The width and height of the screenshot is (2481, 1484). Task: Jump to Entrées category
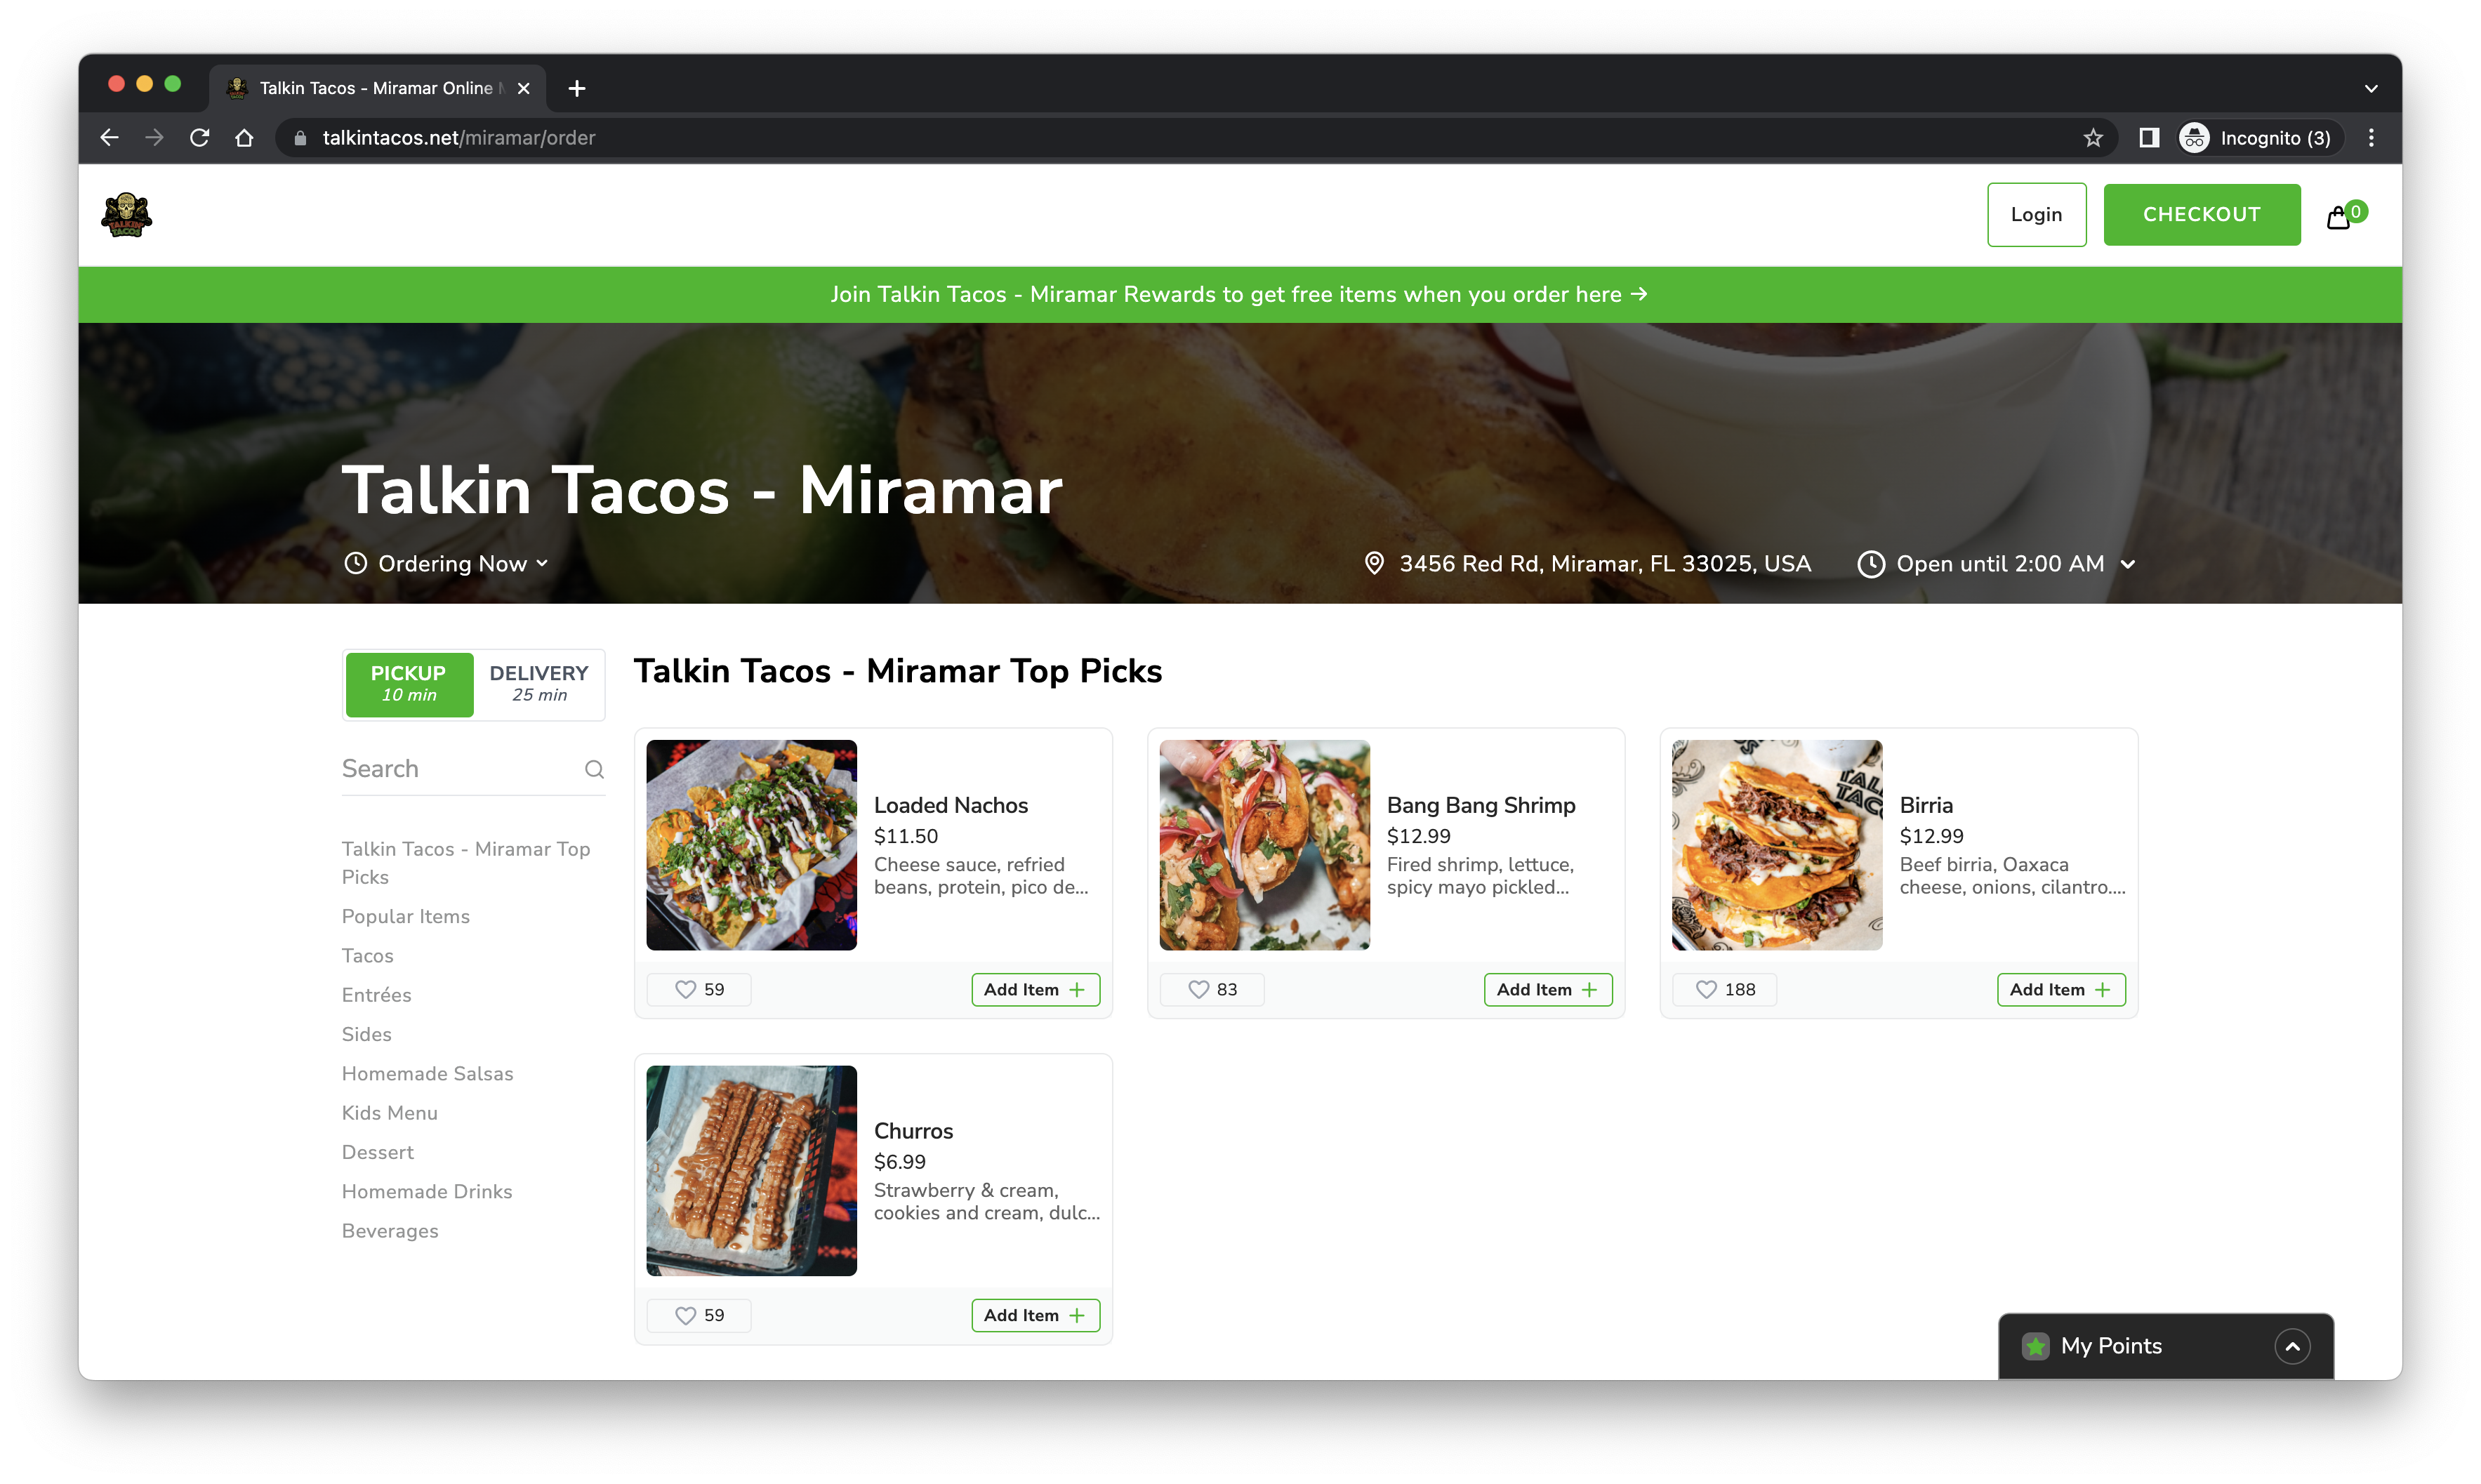(377, 994)
